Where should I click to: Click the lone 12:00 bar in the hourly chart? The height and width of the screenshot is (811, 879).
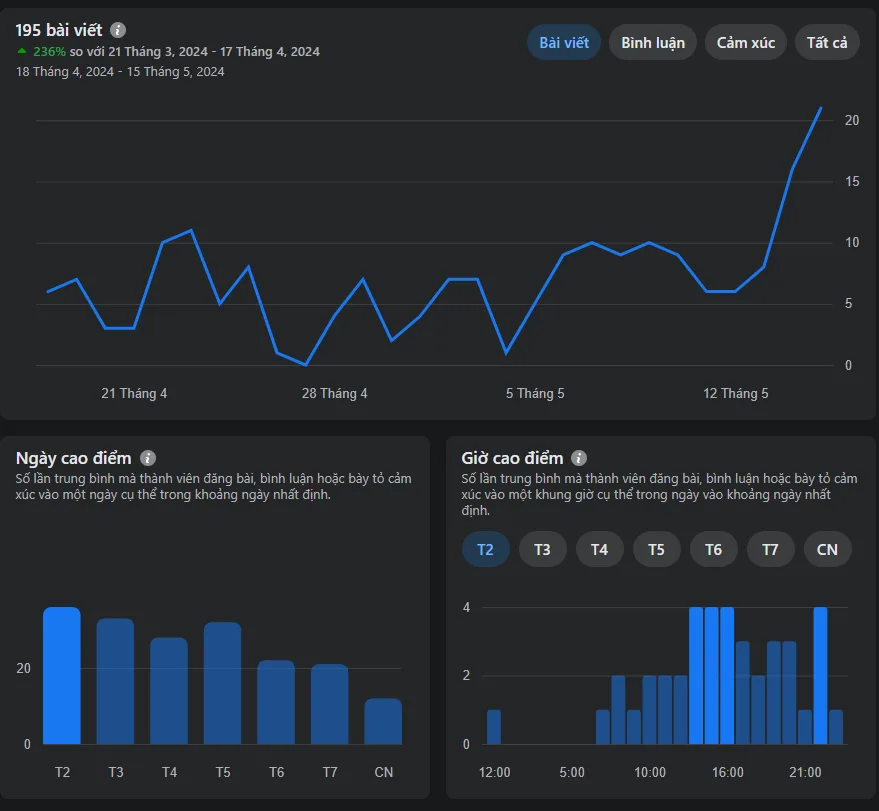pos(494,727)
